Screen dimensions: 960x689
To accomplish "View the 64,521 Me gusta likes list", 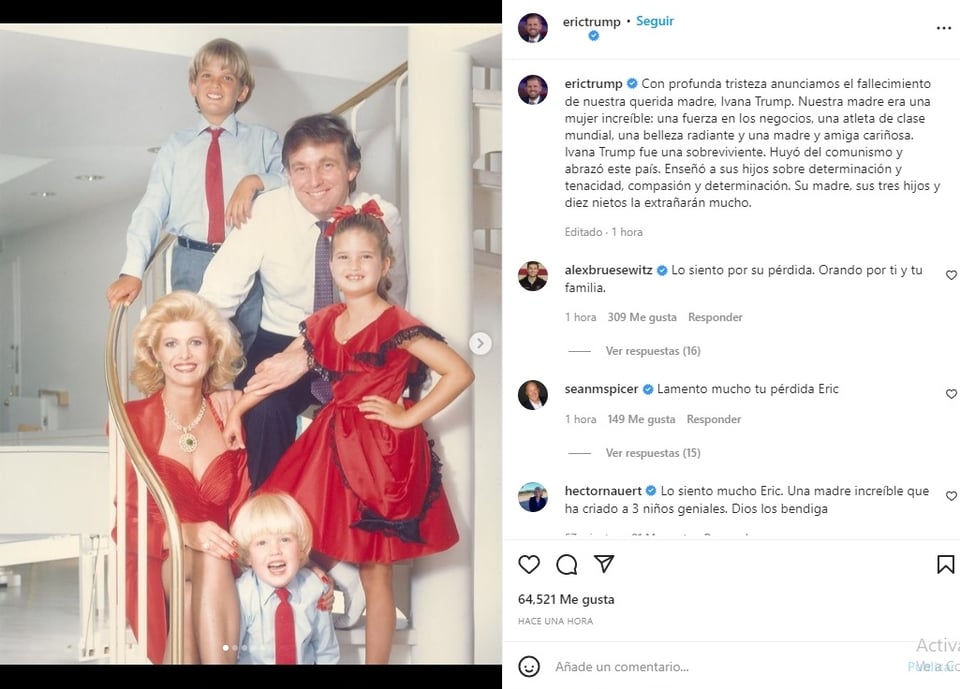I will [566, 600].
